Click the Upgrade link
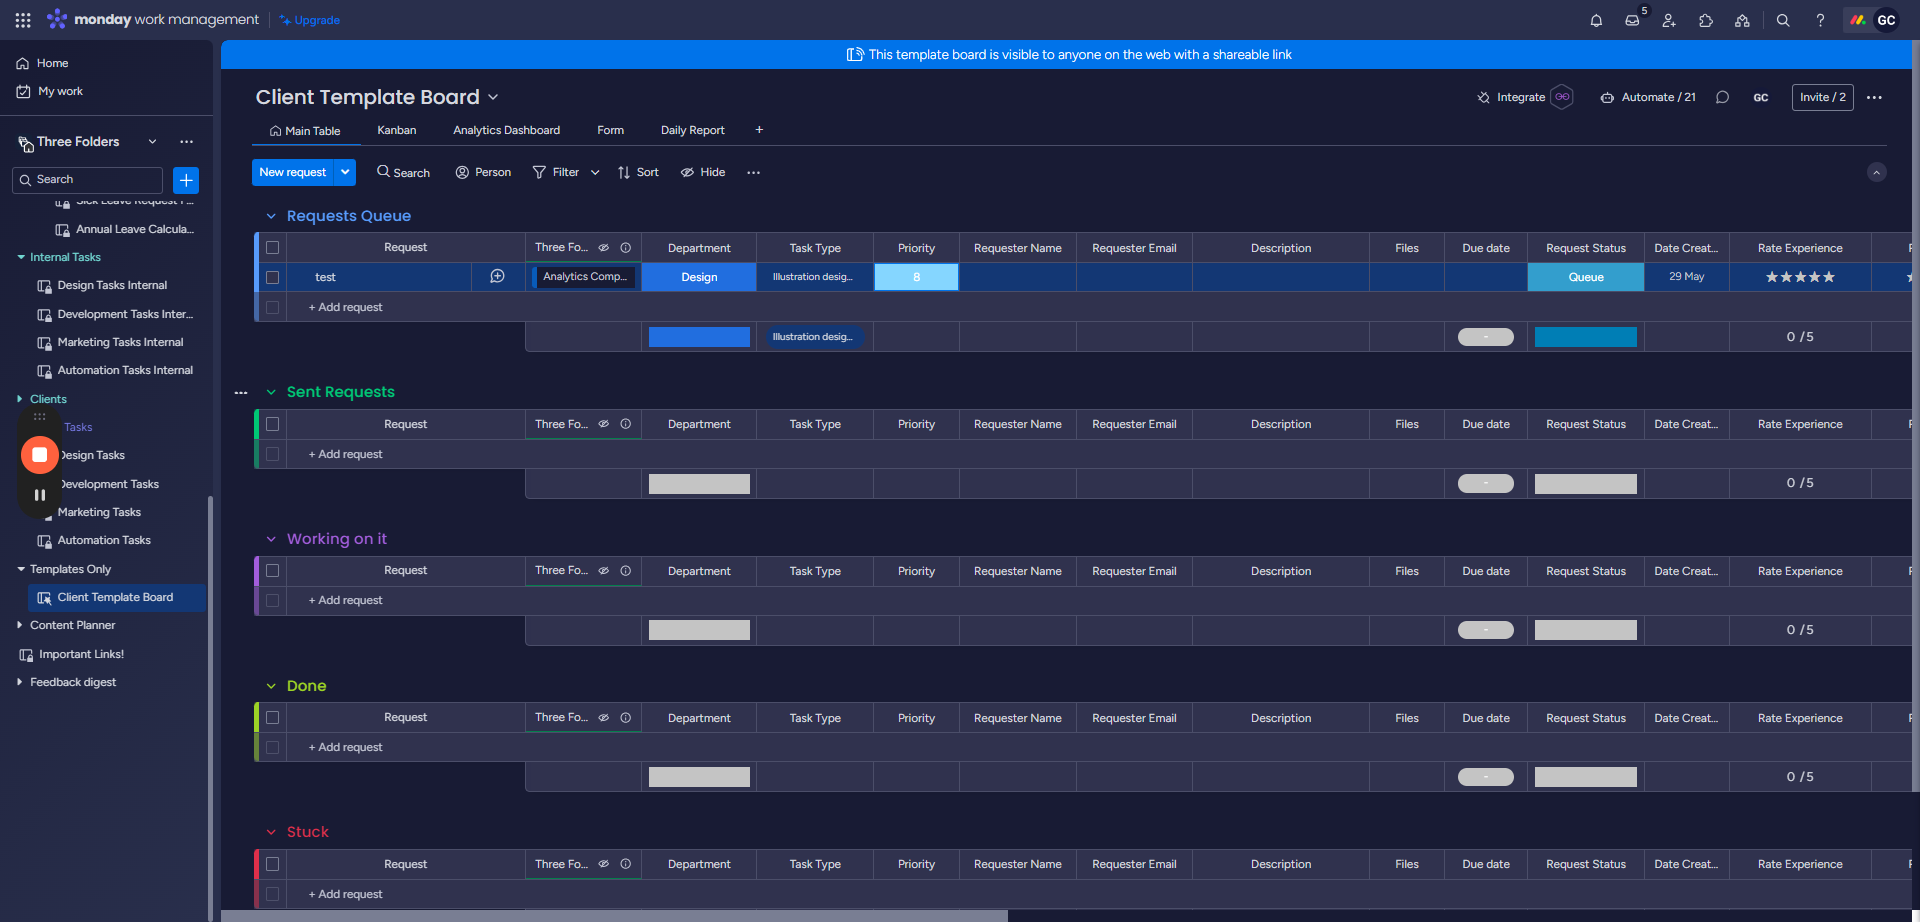Screen dimensions: 1920x922 (x=310, y=20)
